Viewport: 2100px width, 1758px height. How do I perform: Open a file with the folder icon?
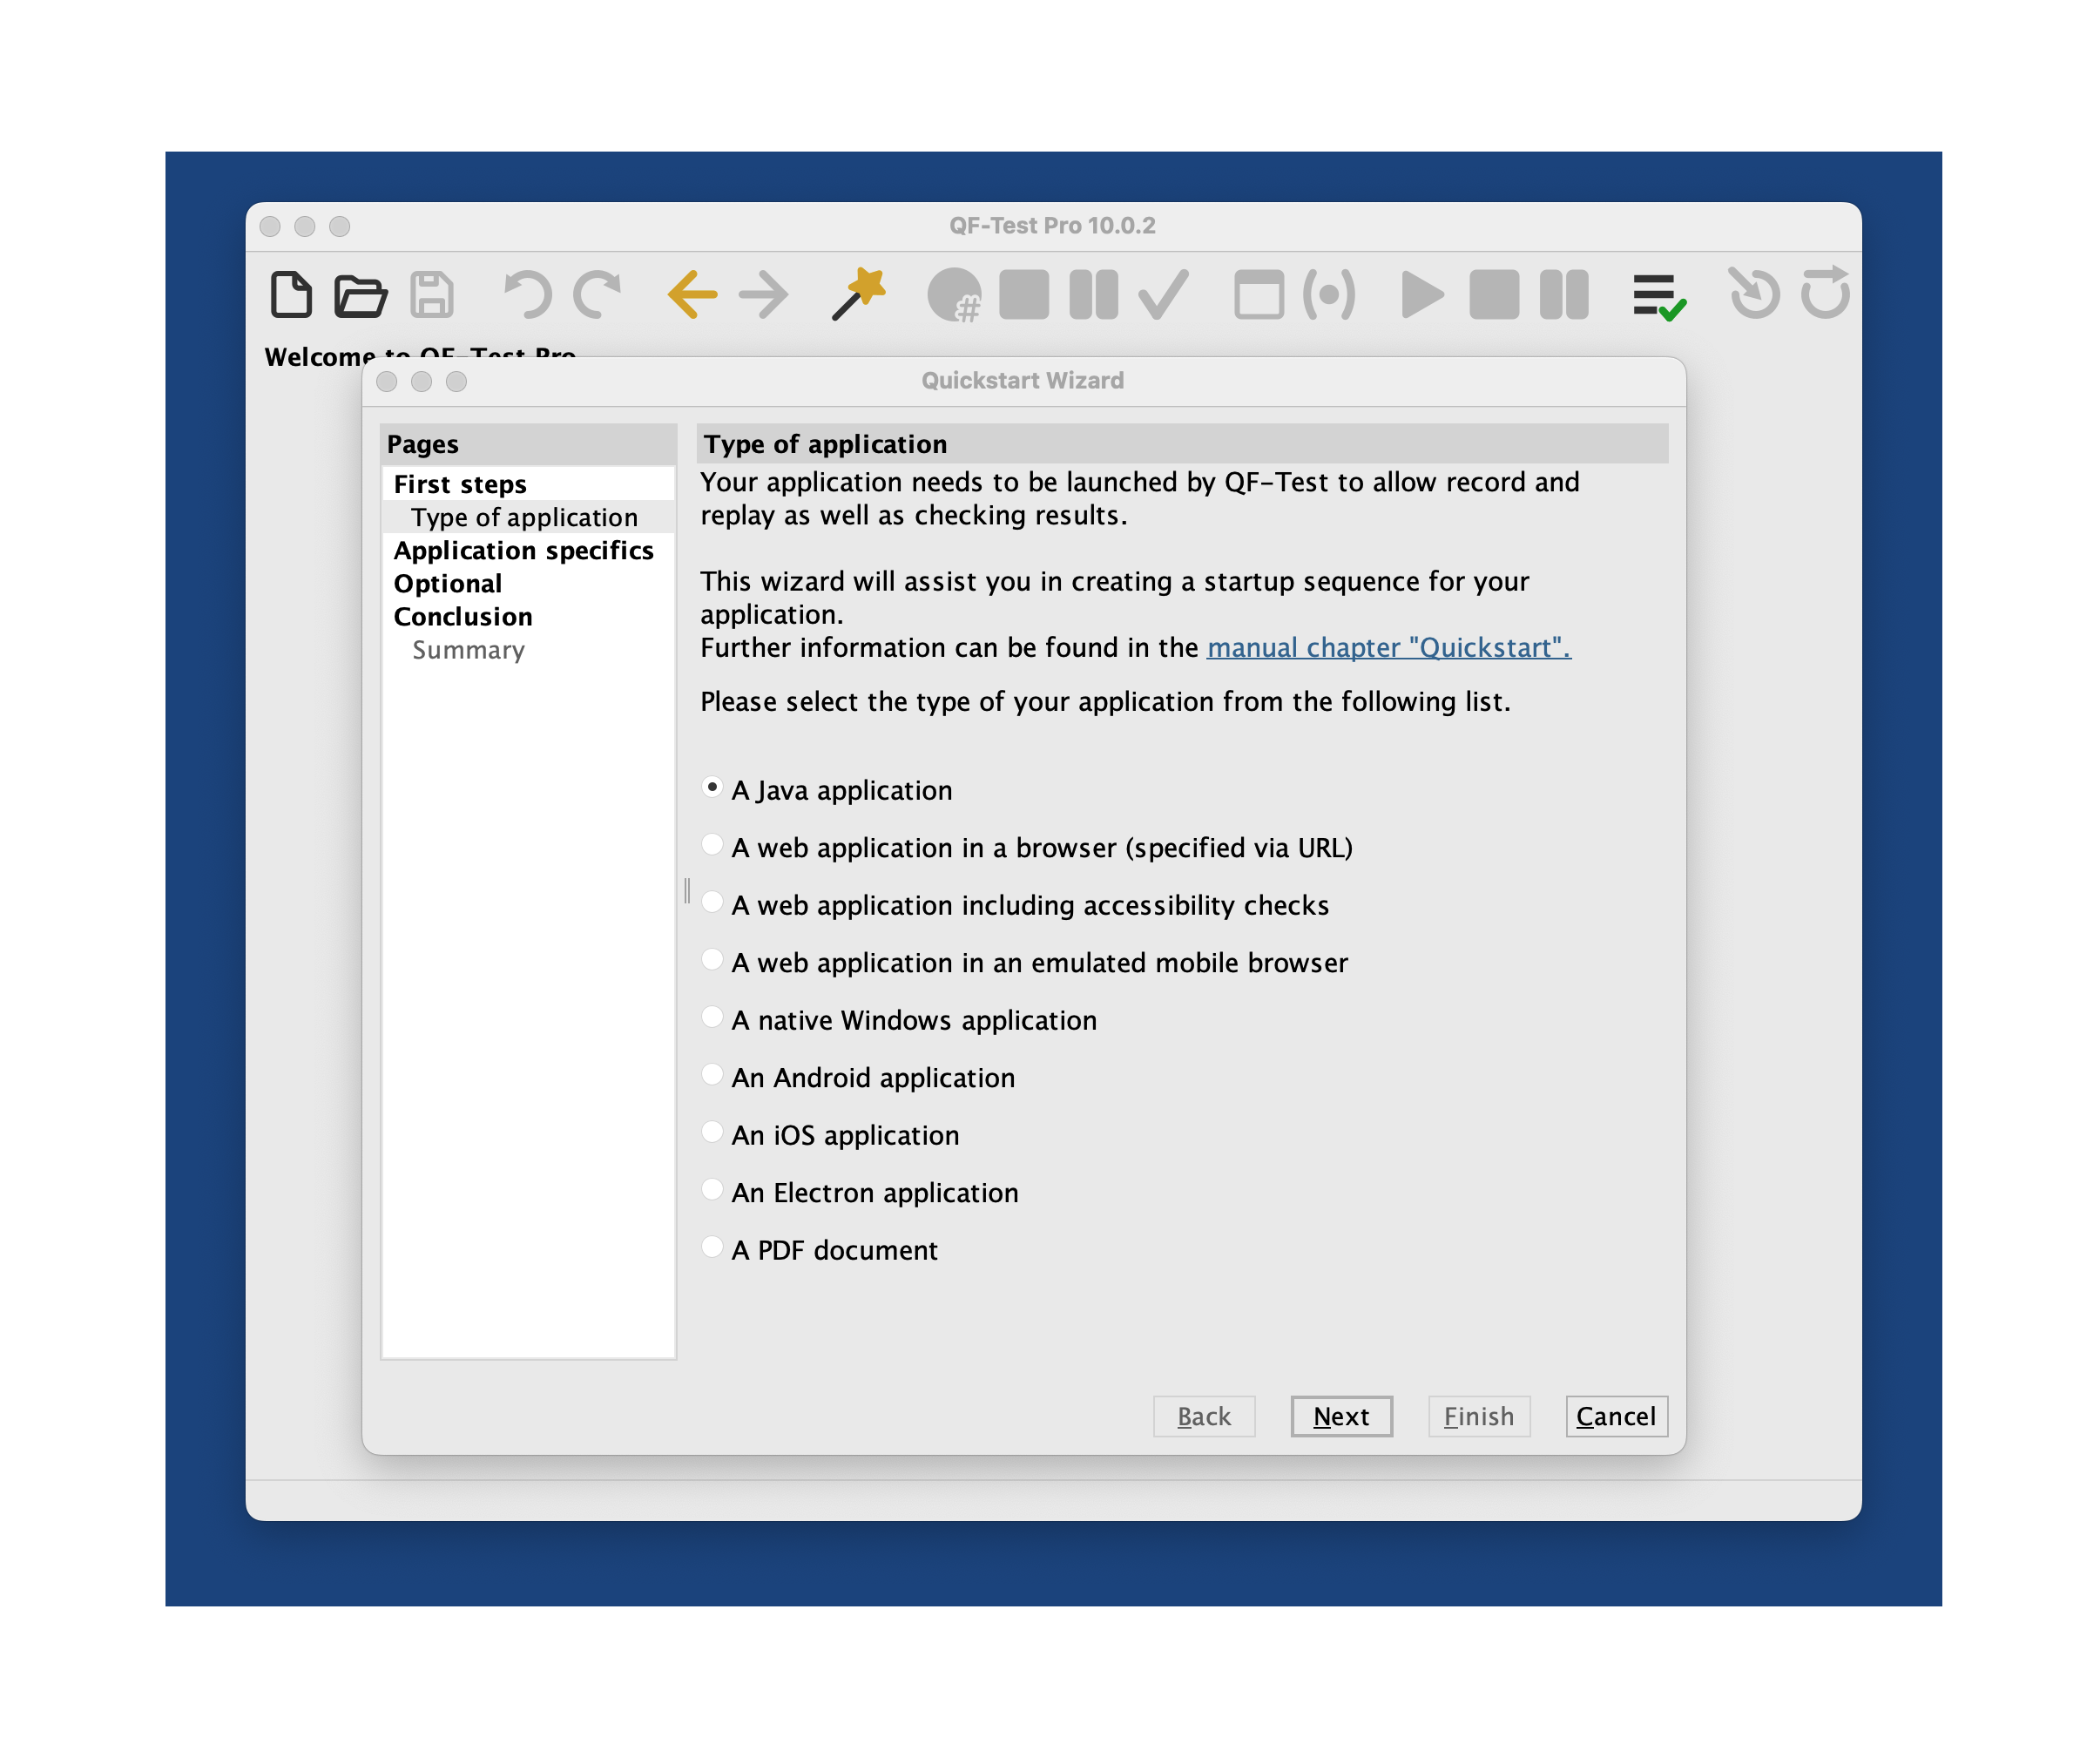pos(360,295)
